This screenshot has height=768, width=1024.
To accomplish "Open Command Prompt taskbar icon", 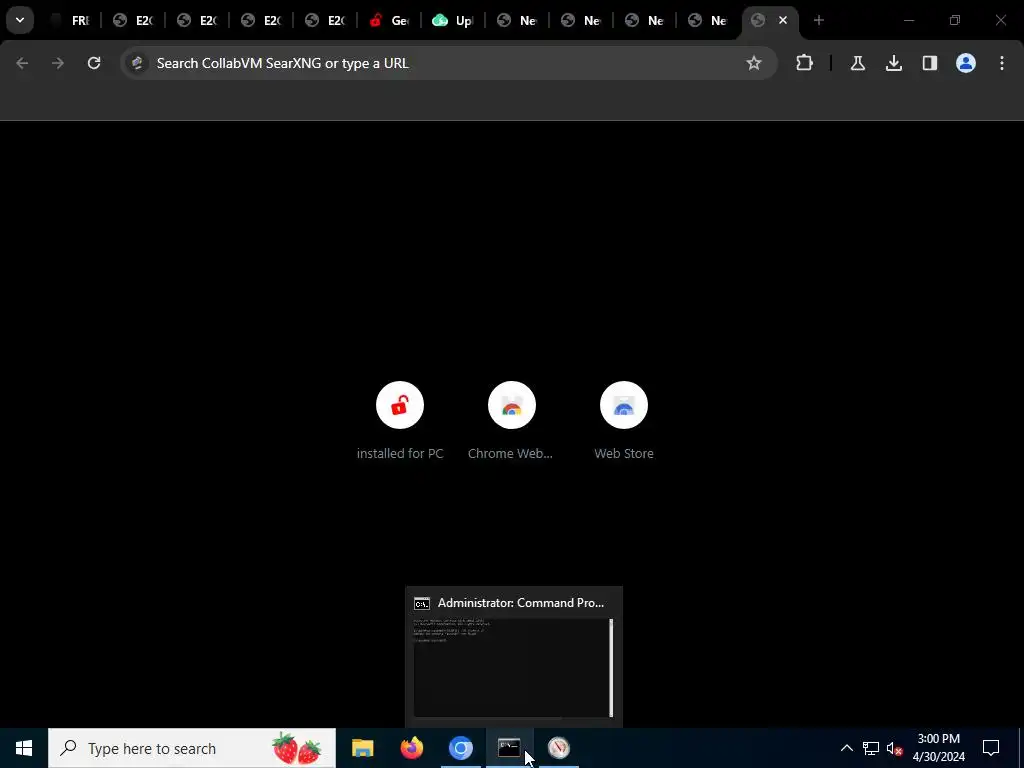I will pyautogui.click(x=509, y=748).
